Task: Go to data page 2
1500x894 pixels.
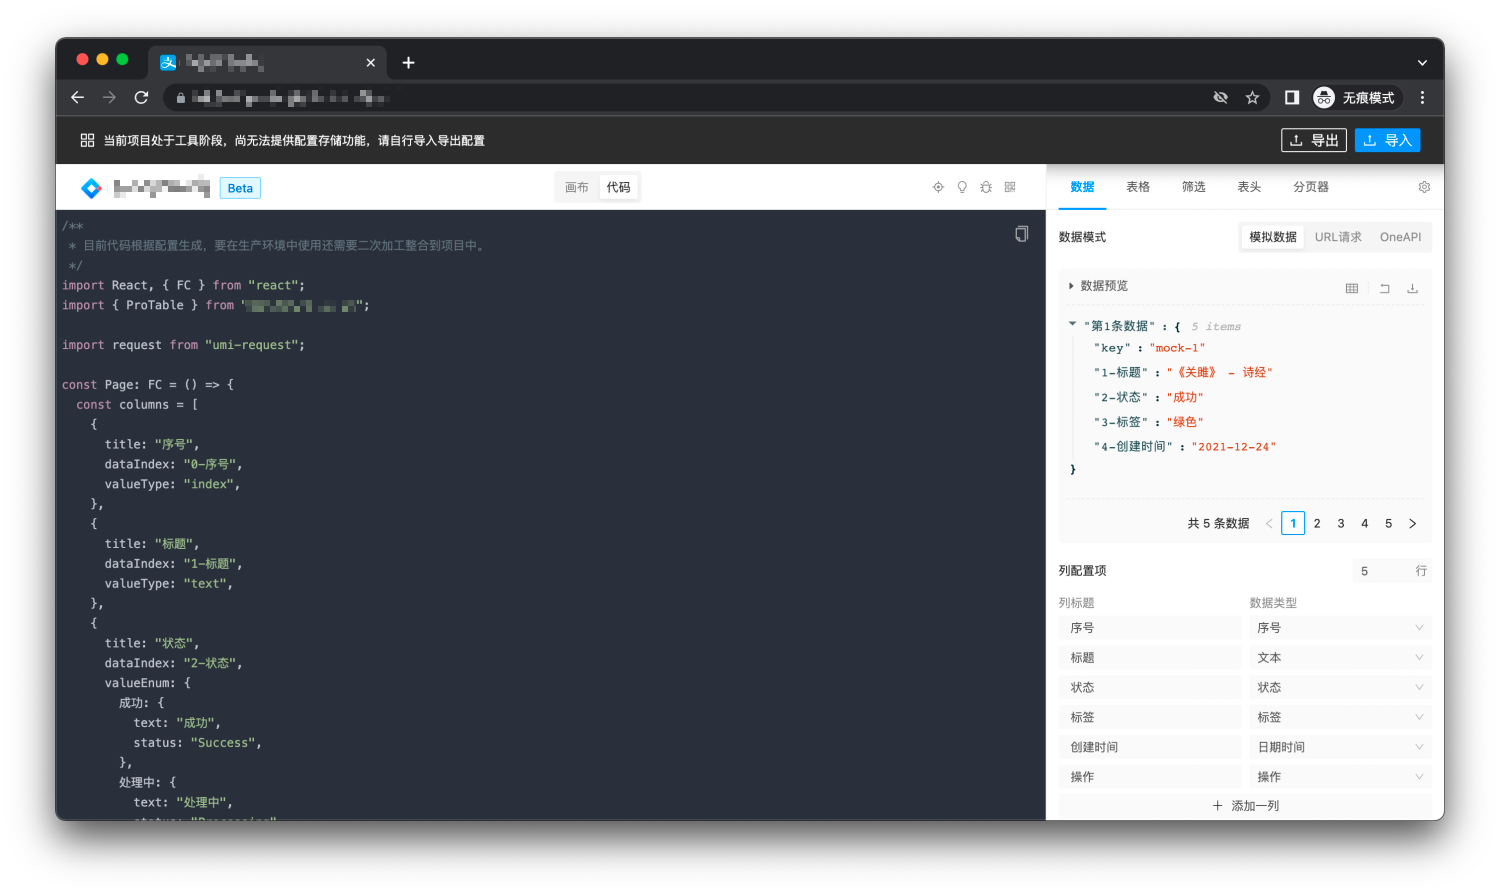Action: pyautogui.click(x=1317, y=523)
